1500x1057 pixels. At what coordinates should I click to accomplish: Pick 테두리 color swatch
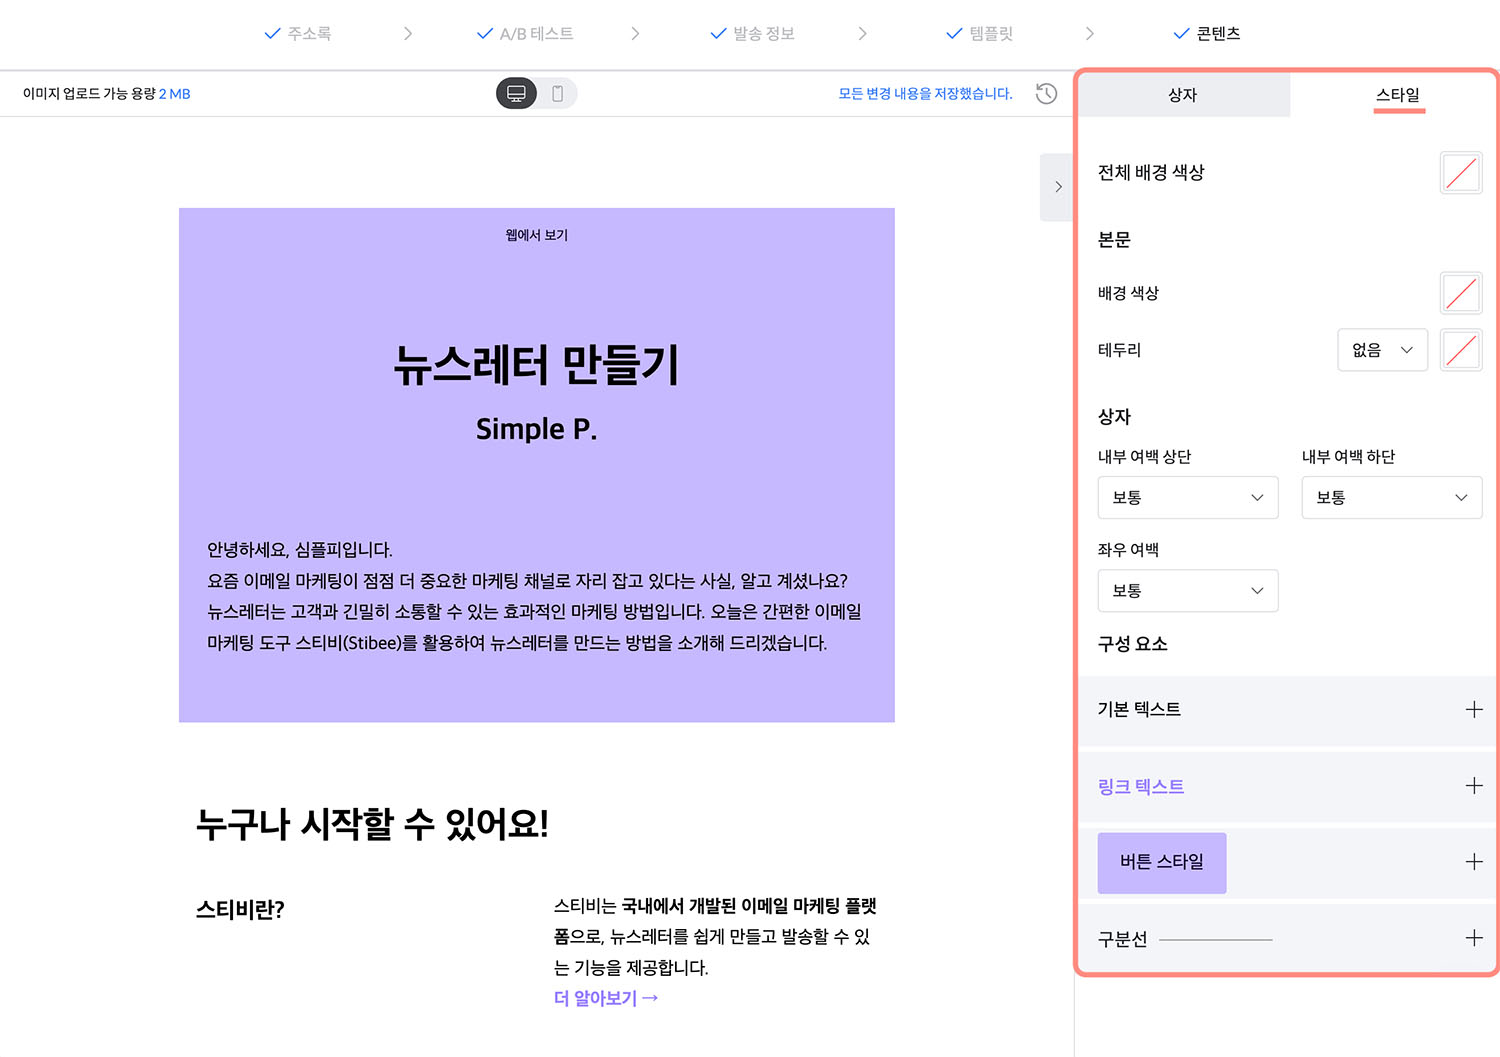1461,350
